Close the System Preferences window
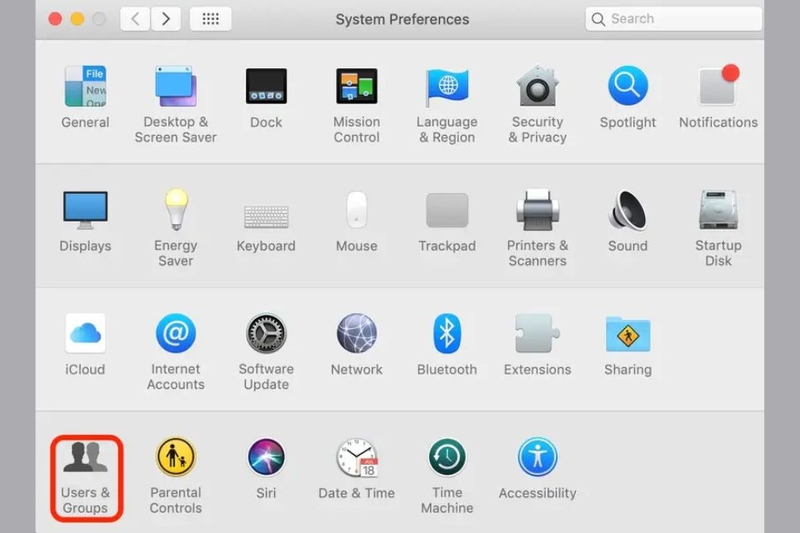The width and height of the screenshot is (800, 533). (x=55, y=19)
